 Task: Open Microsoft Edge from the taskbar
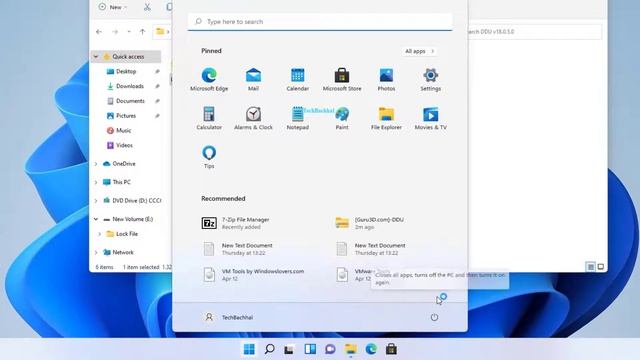click(x=371, y=349)
